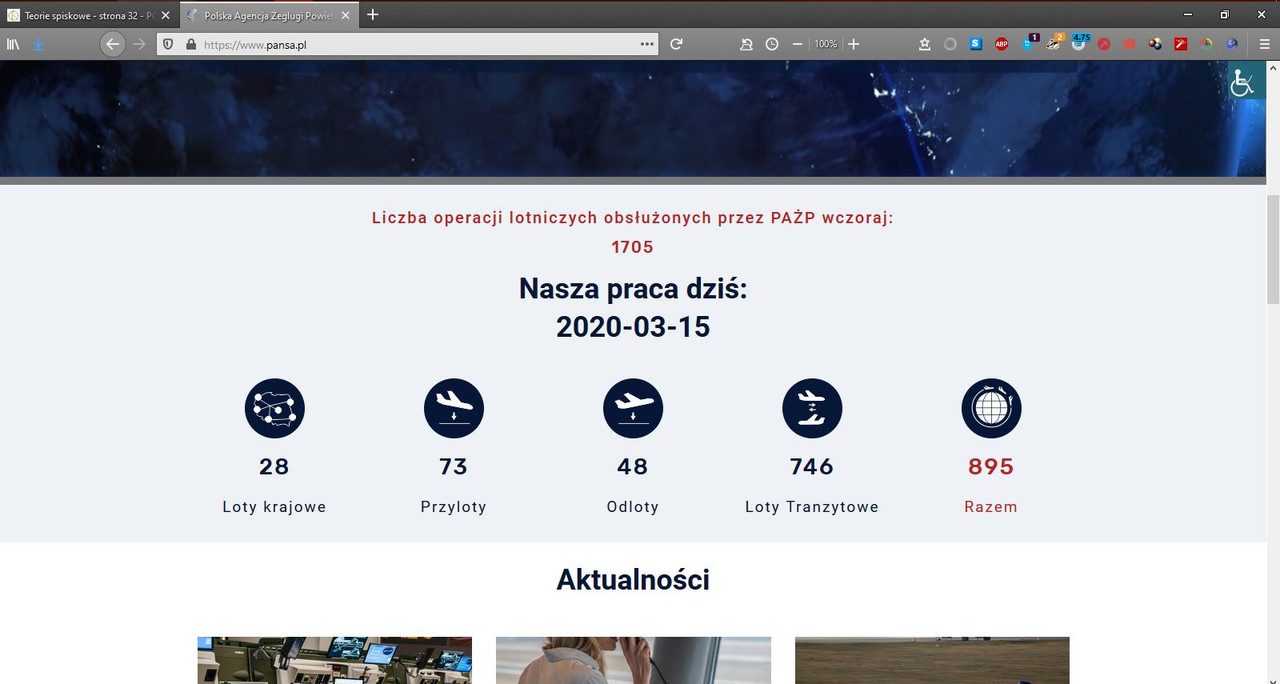
Task: Open extension with orange badge 2
Action: pyautogui.click(x=1054, y=42)
